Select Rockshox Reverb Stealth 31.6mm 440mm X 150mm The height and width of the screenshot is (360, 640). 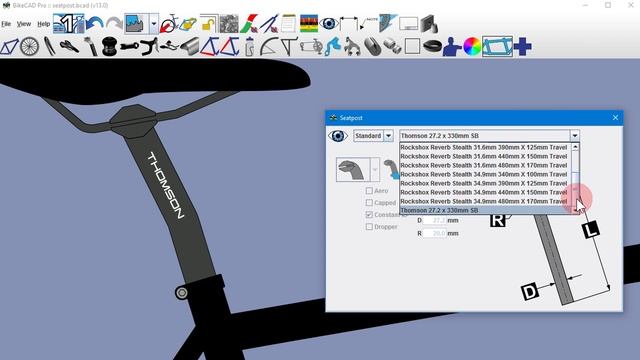pyautogui.click(x=484, y=156)
